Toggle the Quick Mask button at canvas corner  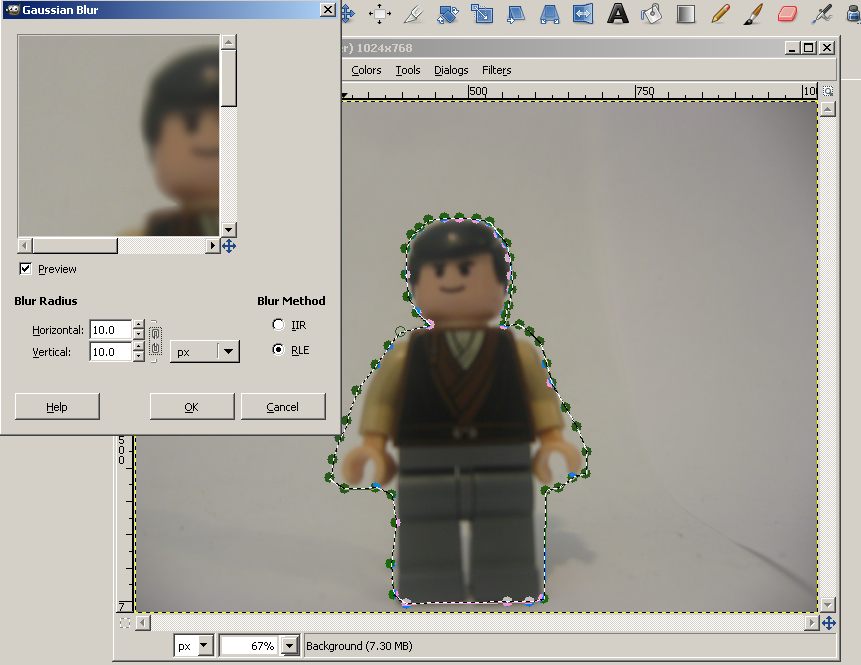pos(125,623)
